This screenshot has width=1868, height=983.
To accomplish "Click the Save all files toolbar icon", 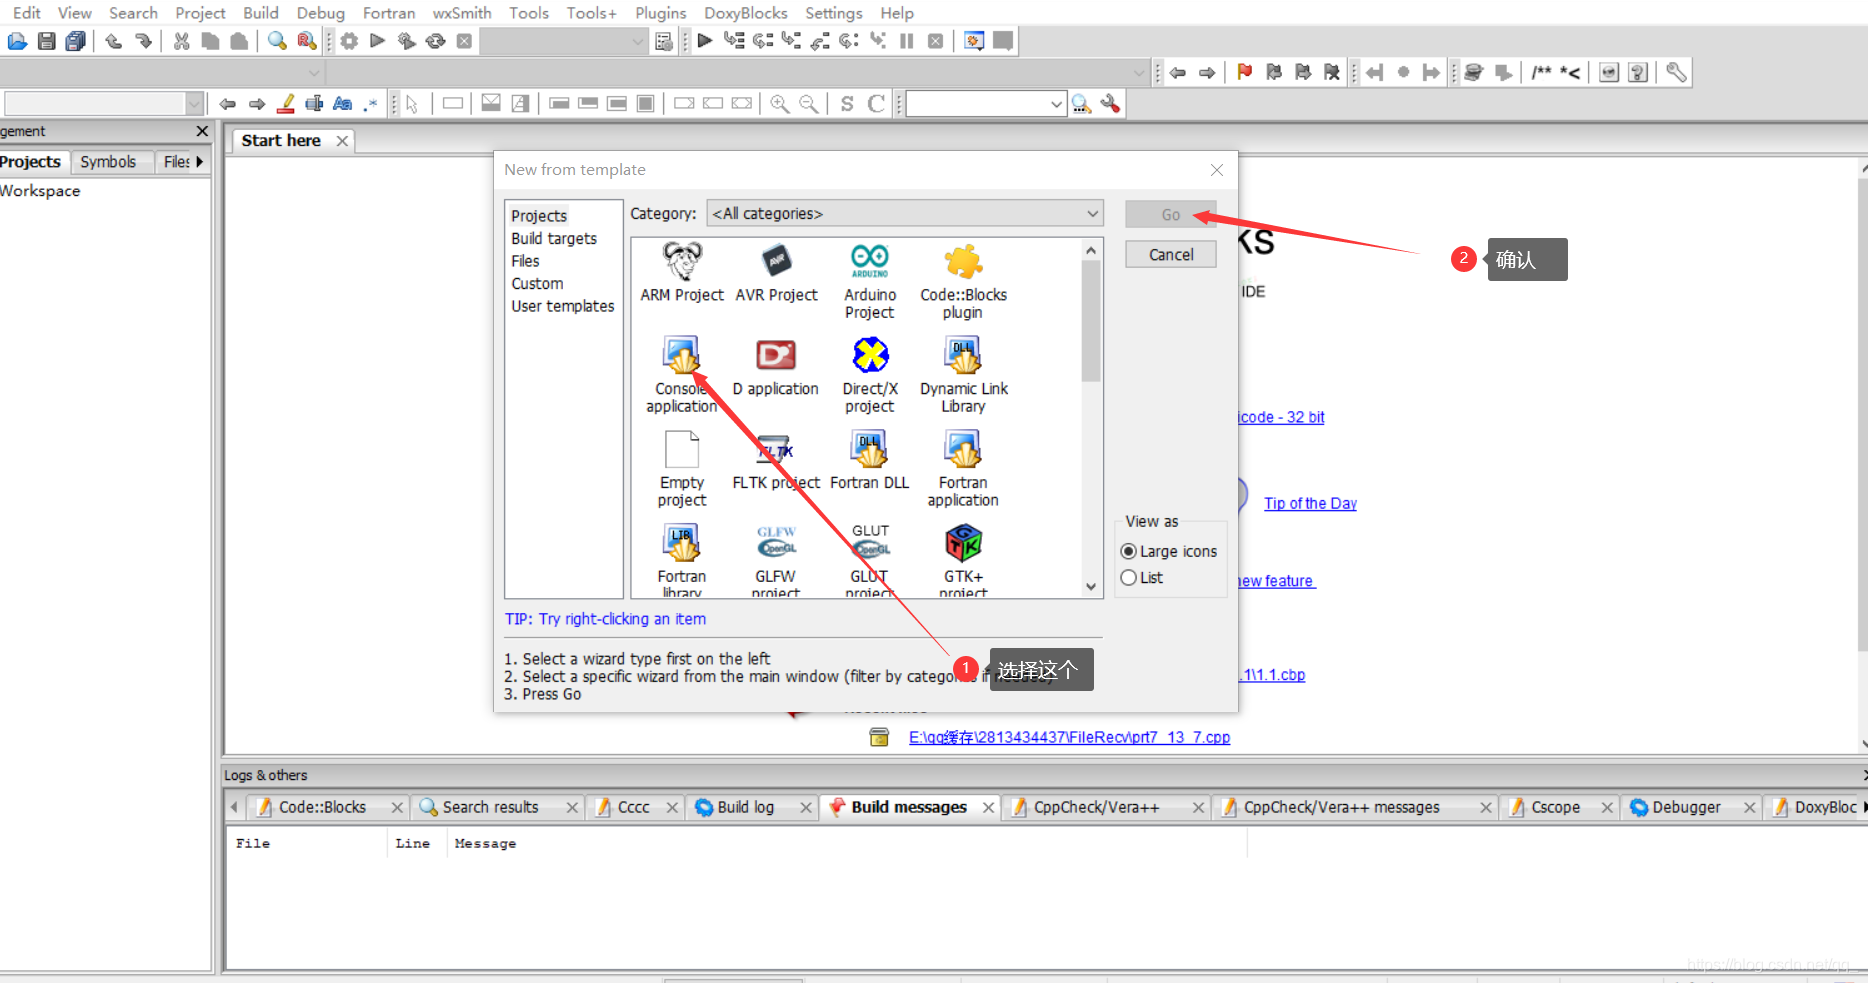I will pyautogui.click(x=75, y=41).
